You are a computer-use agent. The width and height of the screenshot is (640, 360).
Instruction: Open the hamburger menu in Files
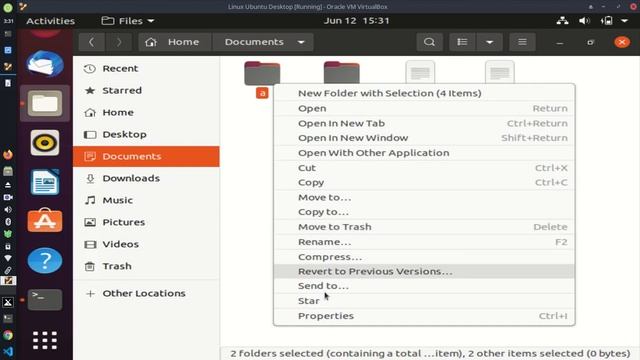pyautogui.click(x=522, y=42)
